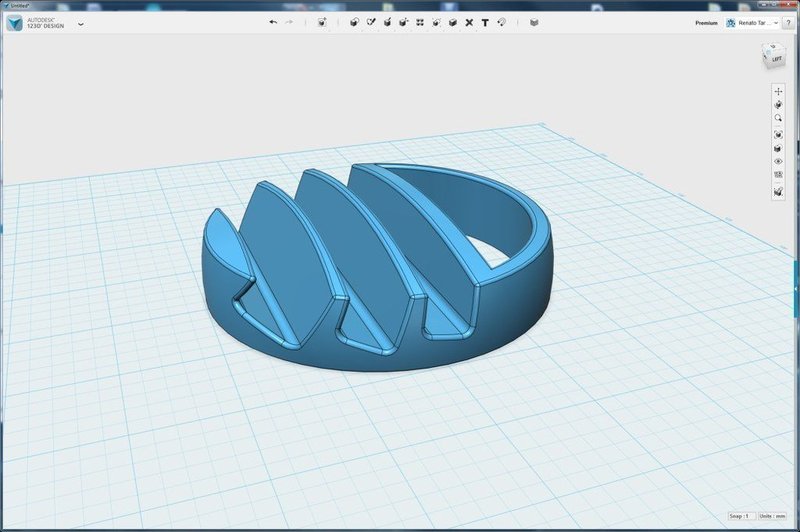800x532 pixels.
Task: Toggle the grid visibility icon
Action: click(x=778, y=175)
